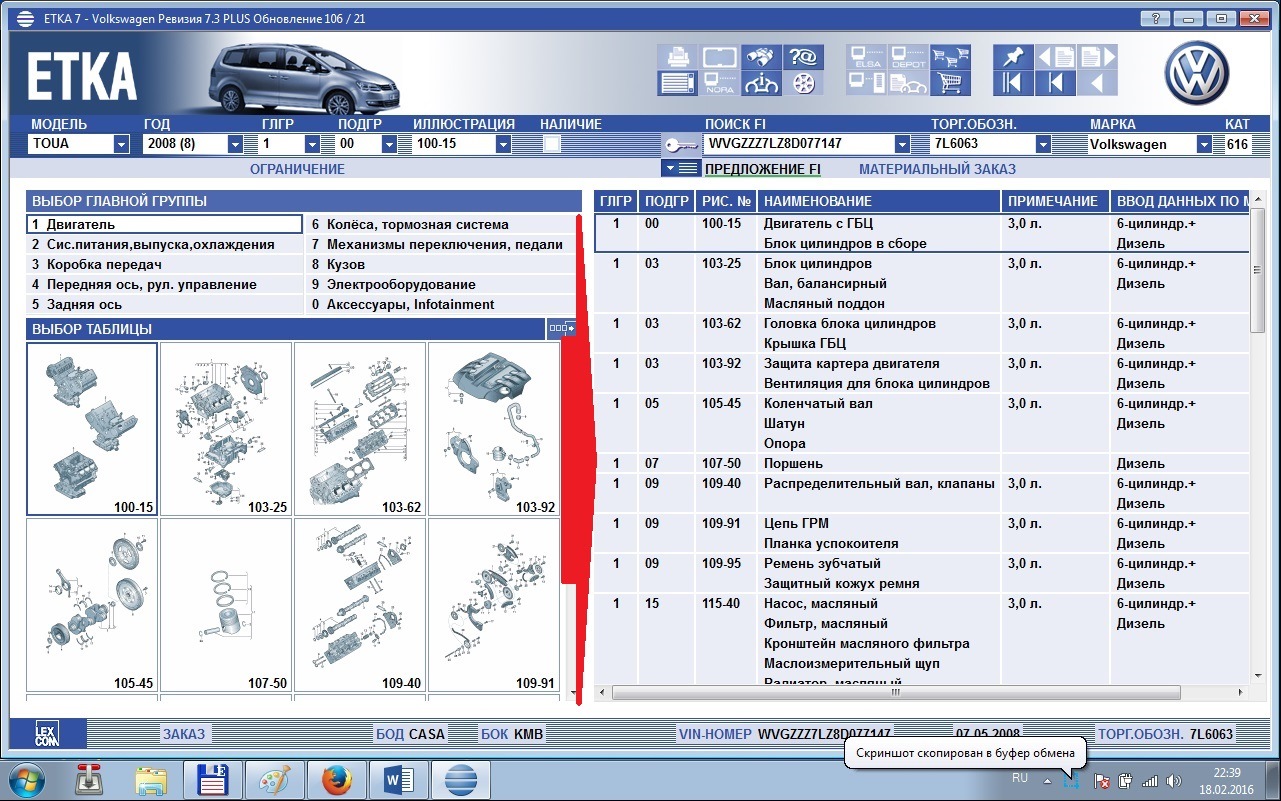This screenshot has width=1281, height=801.
Task: Click the DEPOT icon
Action: pyautogui.click(x=908, y=57)
